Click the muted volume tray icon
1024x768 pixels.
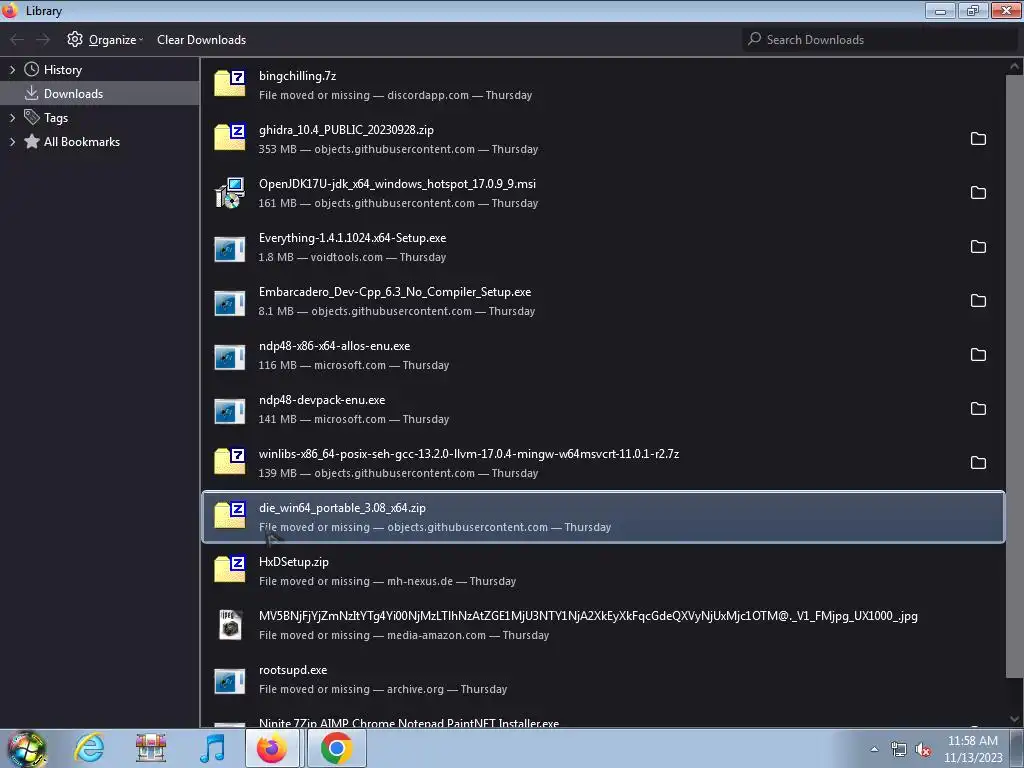pos(922,750)
